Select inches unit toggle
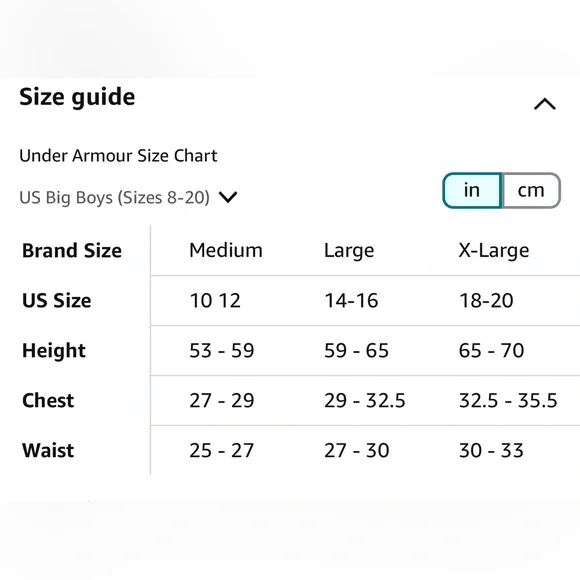The image size is (580, 580). [472, 190]
